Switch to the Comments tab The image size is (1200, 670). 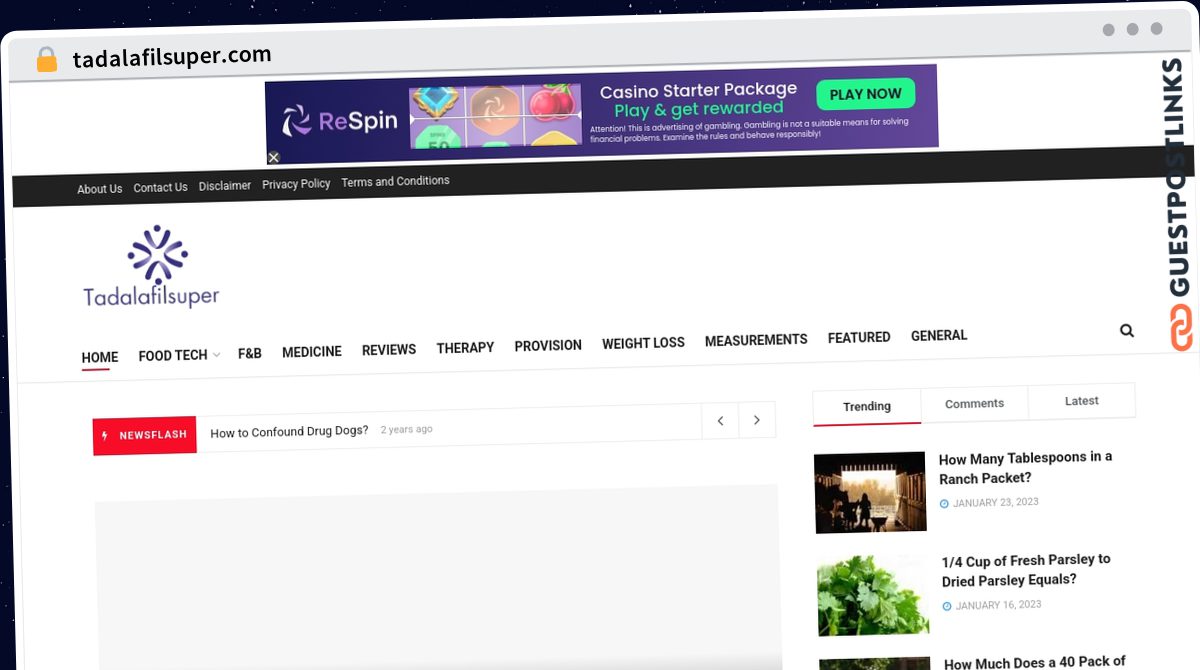point(974,403)
